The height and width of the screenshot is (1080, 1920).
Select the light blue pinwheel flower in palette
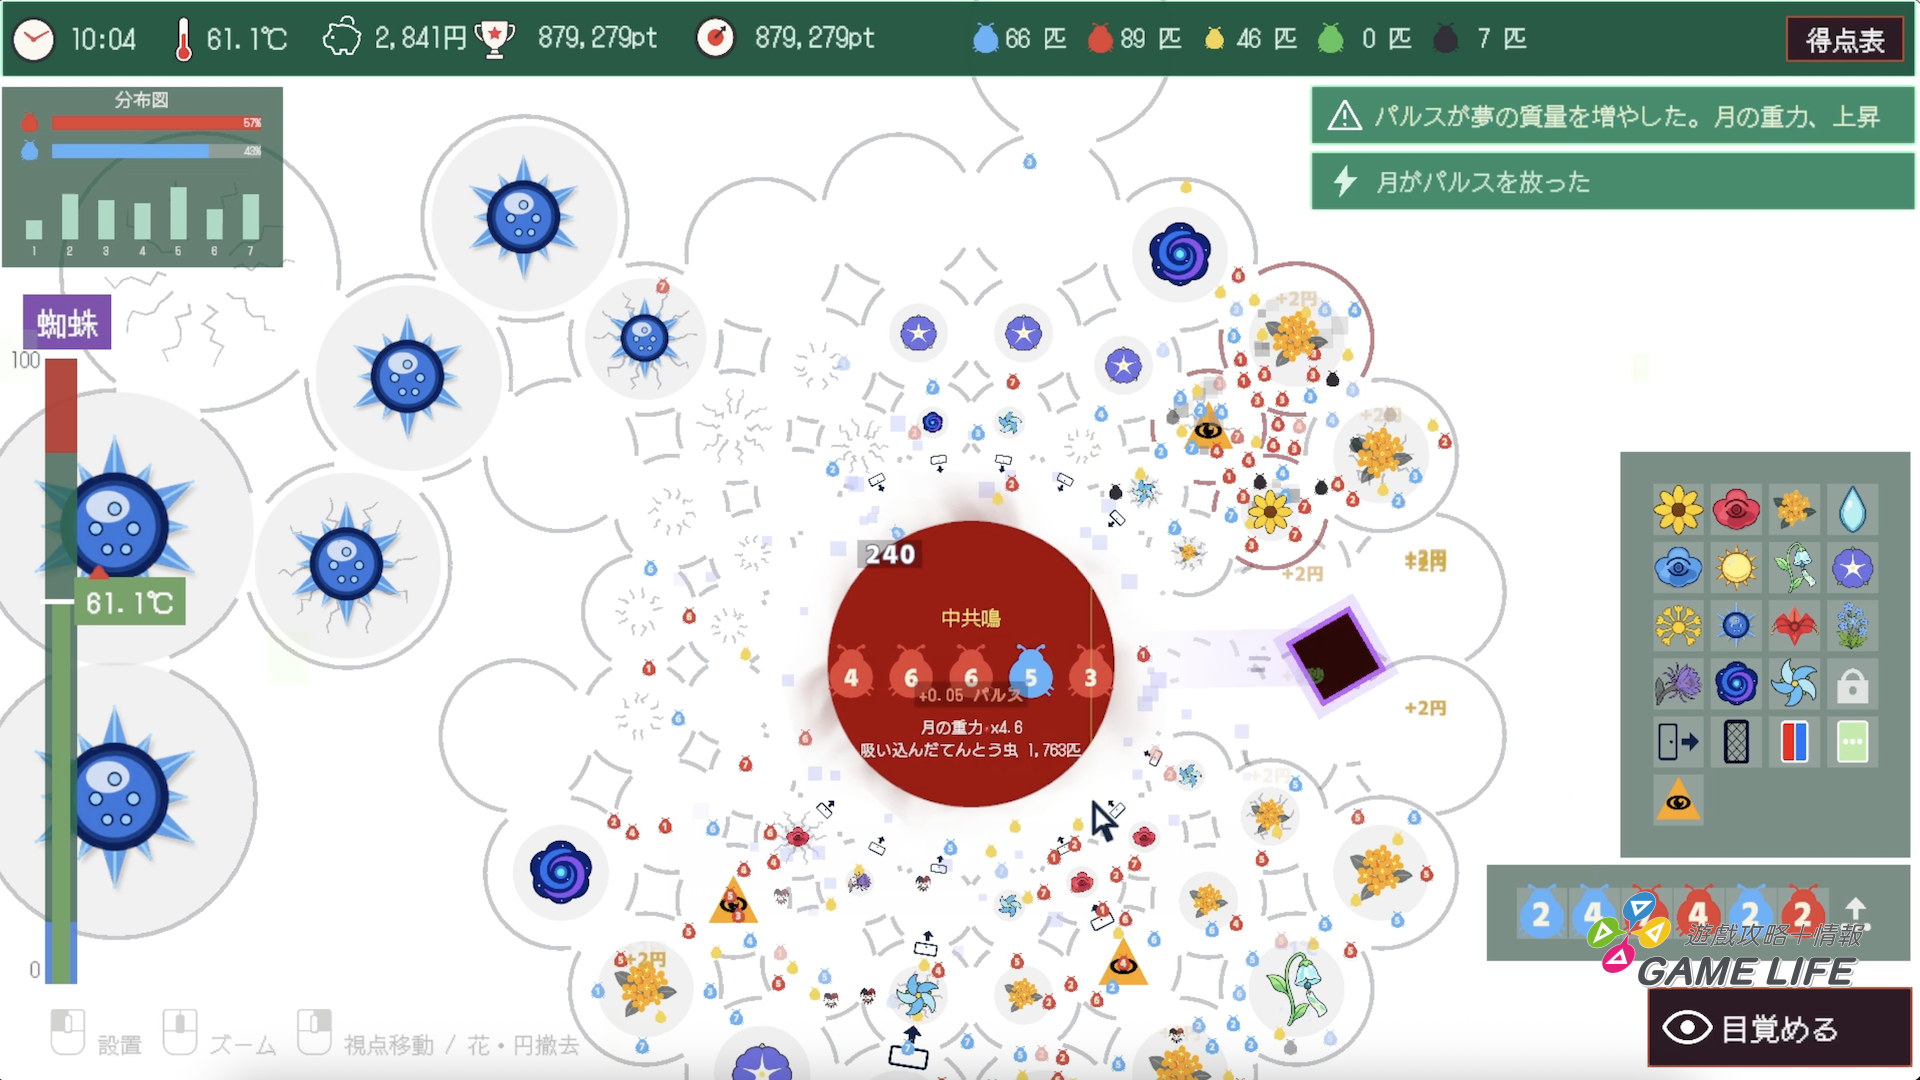pyautogui.click(x=1794, y=684)
